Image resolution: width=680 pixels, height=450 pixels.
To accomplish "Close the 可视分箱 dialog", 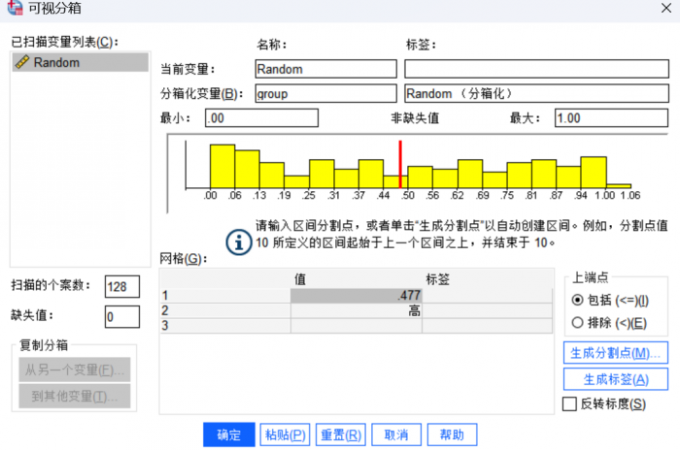I will tap(666, 8).
